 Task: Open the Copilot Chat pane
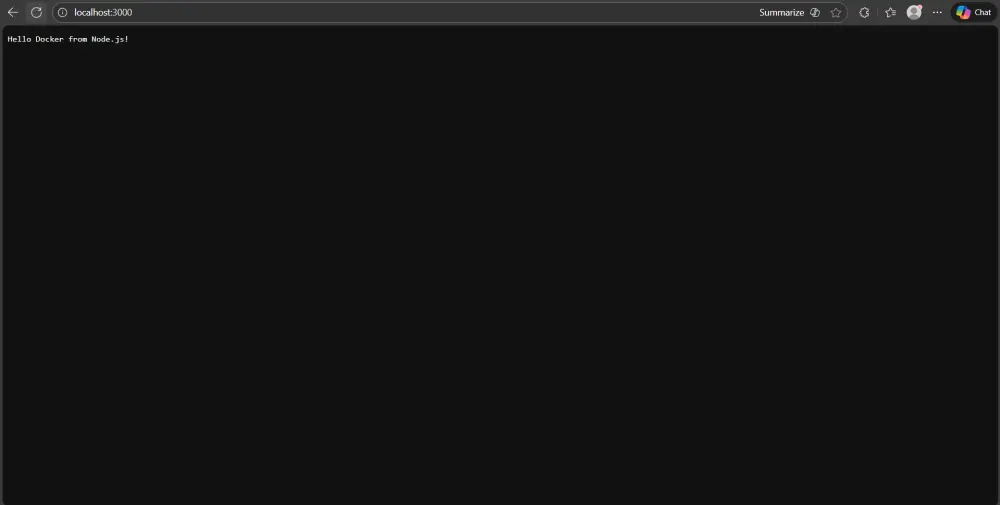[x=974, y=12]
